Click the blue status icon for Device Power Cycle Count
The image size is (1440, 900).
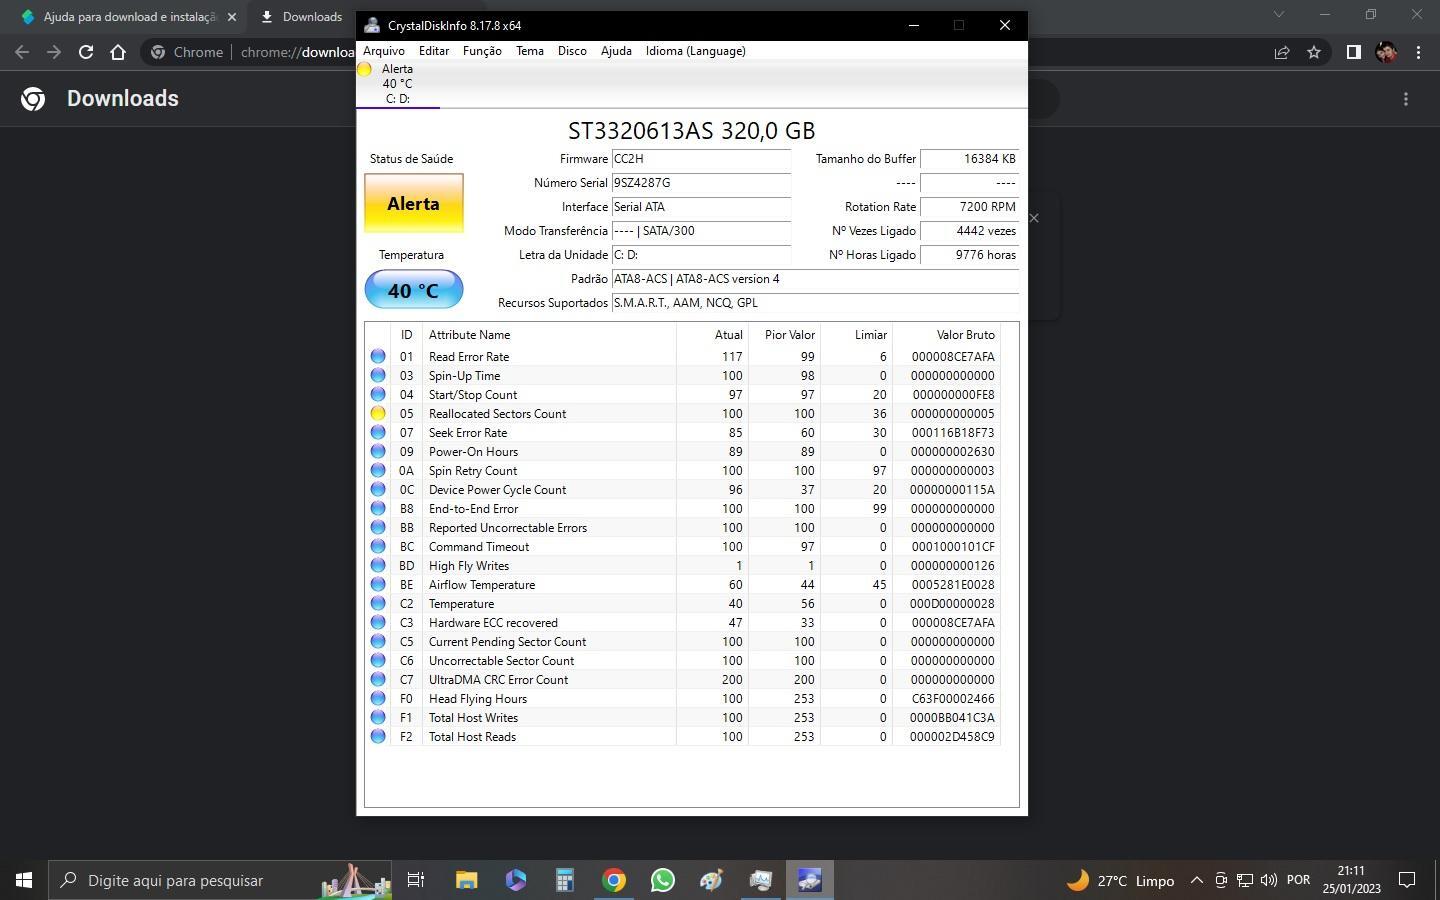tap(378, 490)
